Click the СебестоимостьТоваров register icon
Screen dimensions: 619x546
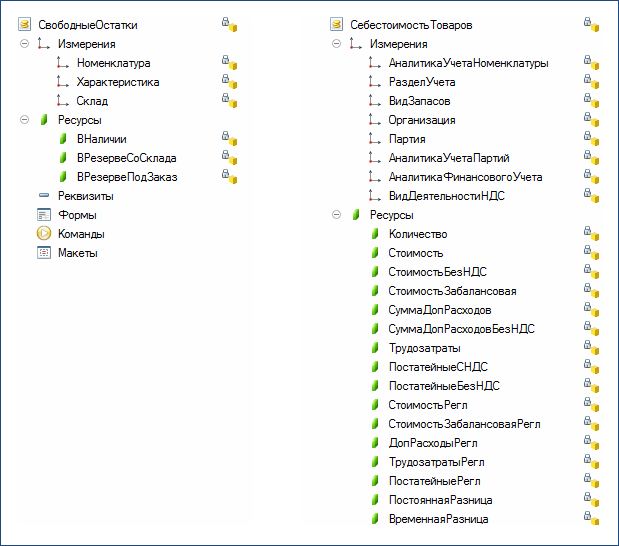[337, 24]
